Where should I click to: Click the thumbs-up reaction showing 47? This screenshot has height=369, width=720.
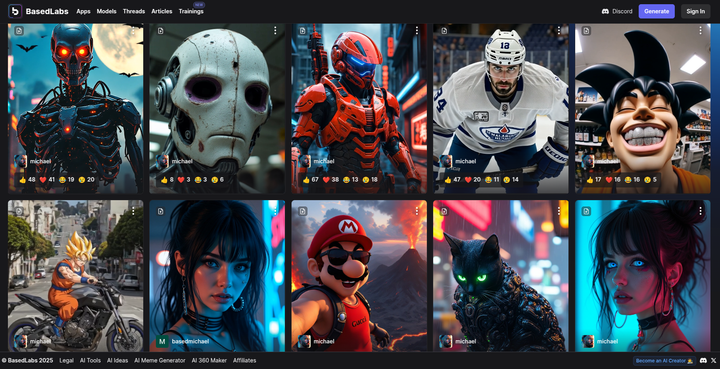point(453,179)
